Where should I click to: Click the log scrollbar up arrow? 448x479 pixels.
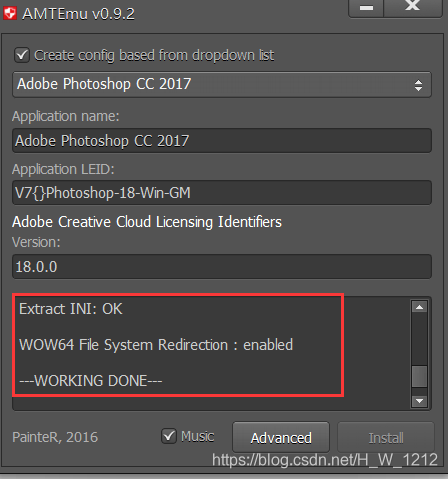pos(419,307)
